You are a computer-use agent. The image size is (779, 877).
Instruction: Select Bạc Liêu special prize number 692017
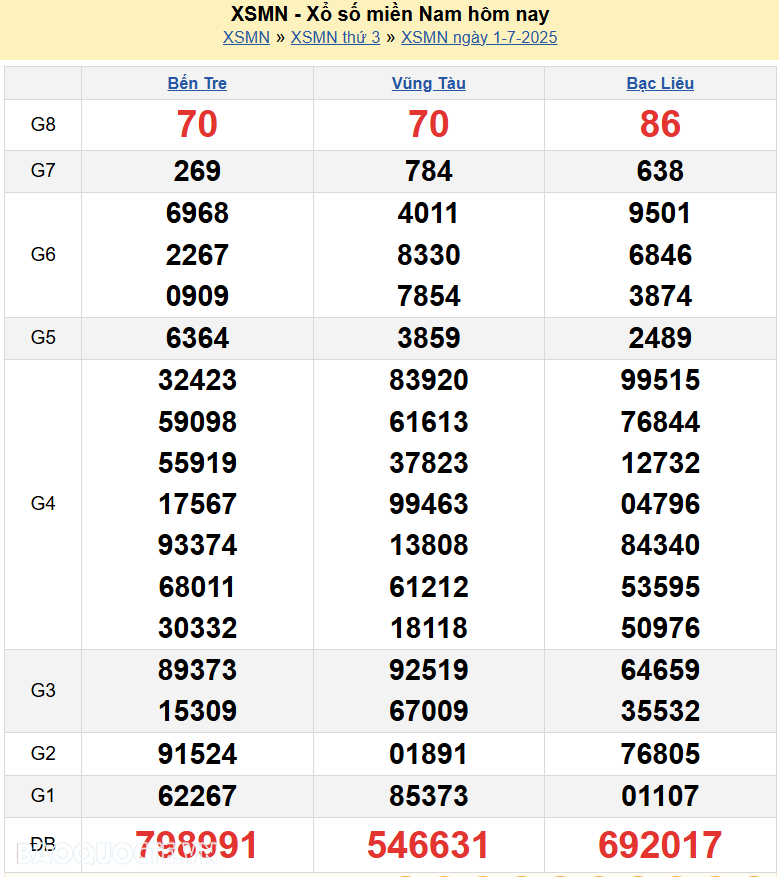coord(660,845)
